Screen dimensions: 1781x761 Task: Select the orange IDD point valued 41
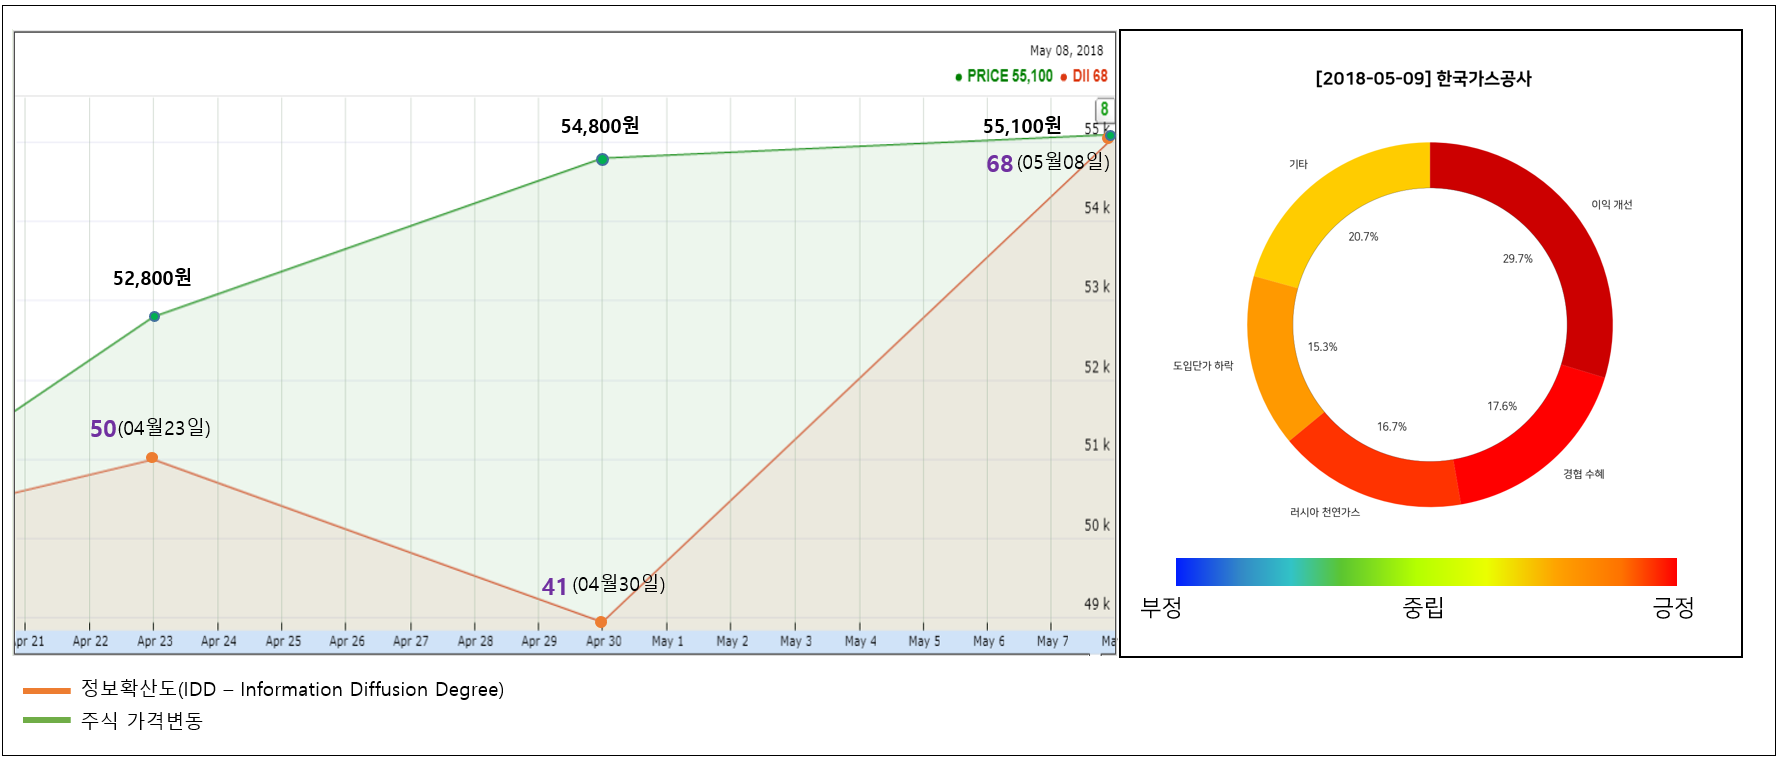[x=601, y=622]
